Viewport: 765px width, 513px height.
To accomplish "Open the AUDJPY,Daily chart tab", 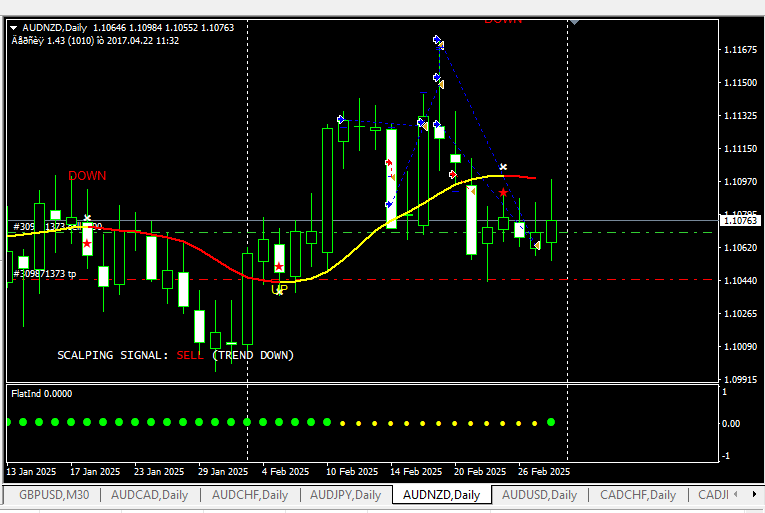I will pos(345,495).
